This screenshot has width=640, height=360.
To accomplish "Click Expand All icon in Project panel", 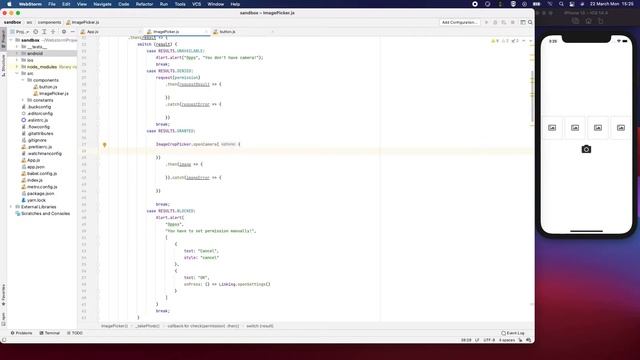I will tap(44, 32).
